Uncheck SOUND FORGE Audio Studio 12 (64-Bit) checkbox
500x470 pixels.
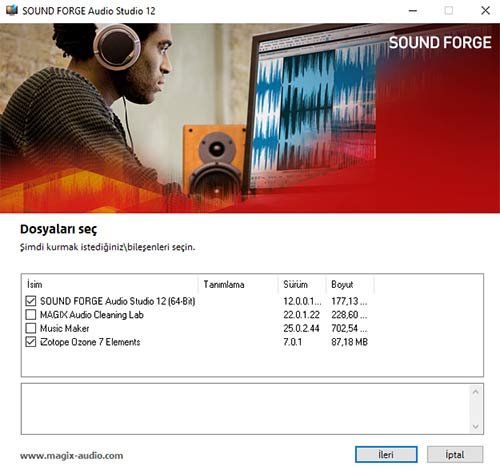click(x=31, y=301)
